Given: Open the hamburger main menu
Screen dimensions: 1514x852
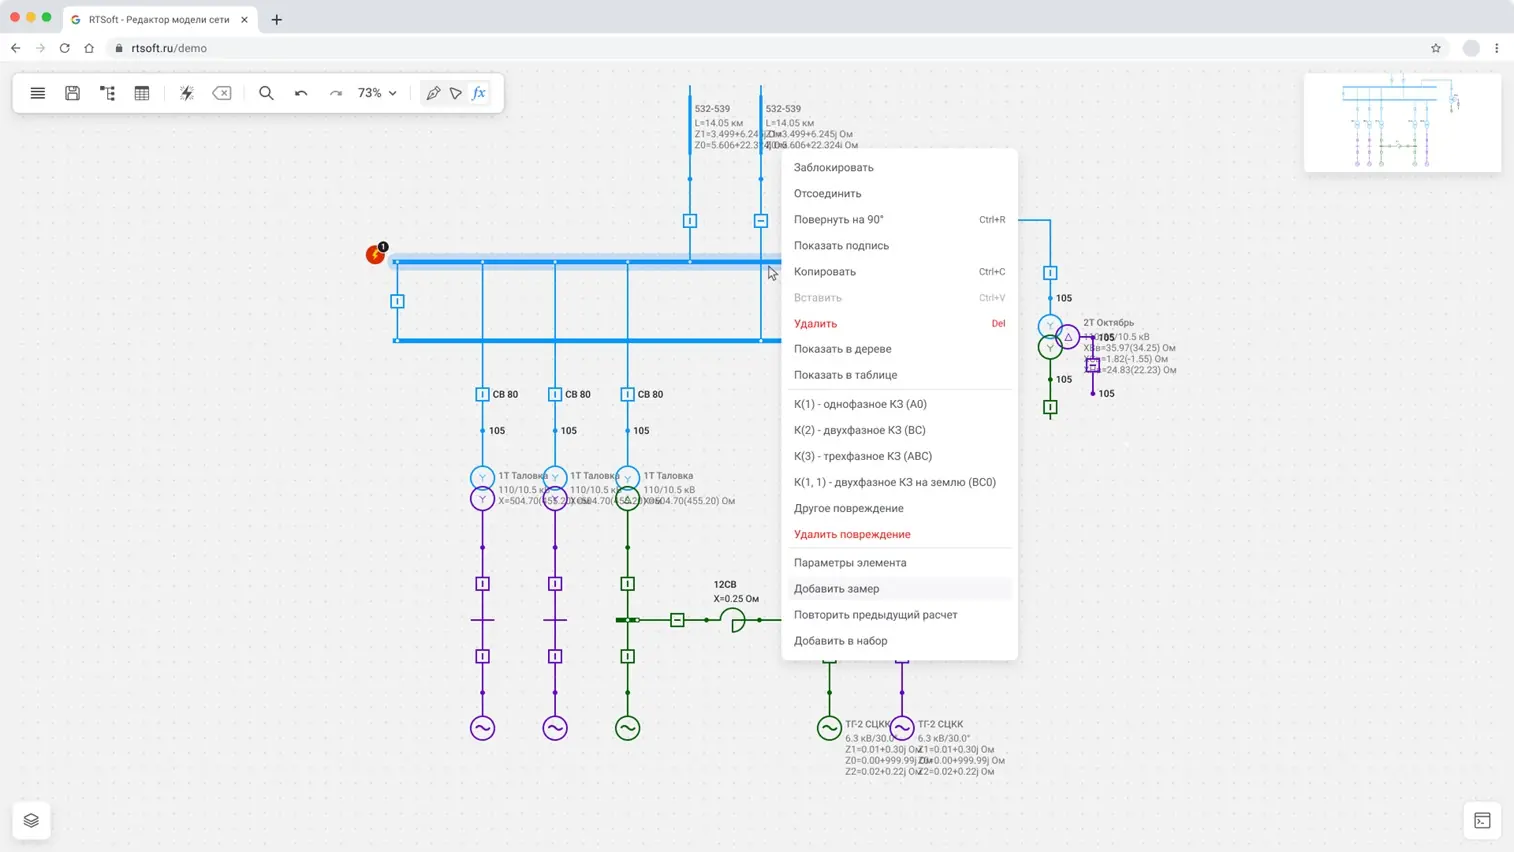Looking at the screenshot, I should coord(37,93).
